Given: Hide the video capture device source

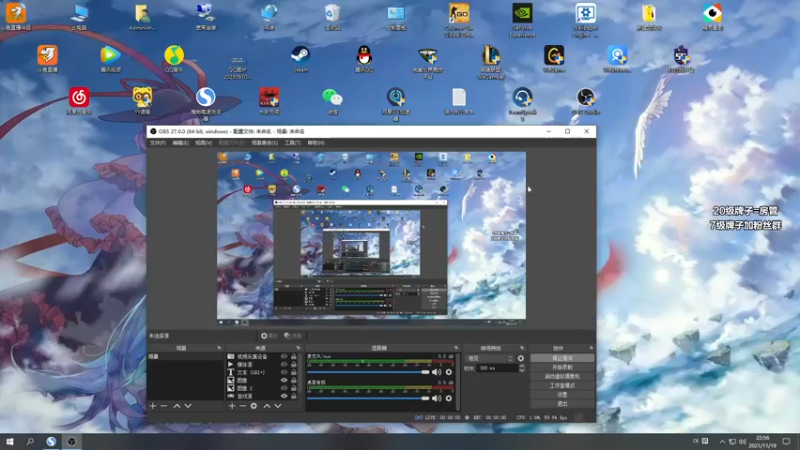Looking at the screenshot, I should [x=284, y=356].
